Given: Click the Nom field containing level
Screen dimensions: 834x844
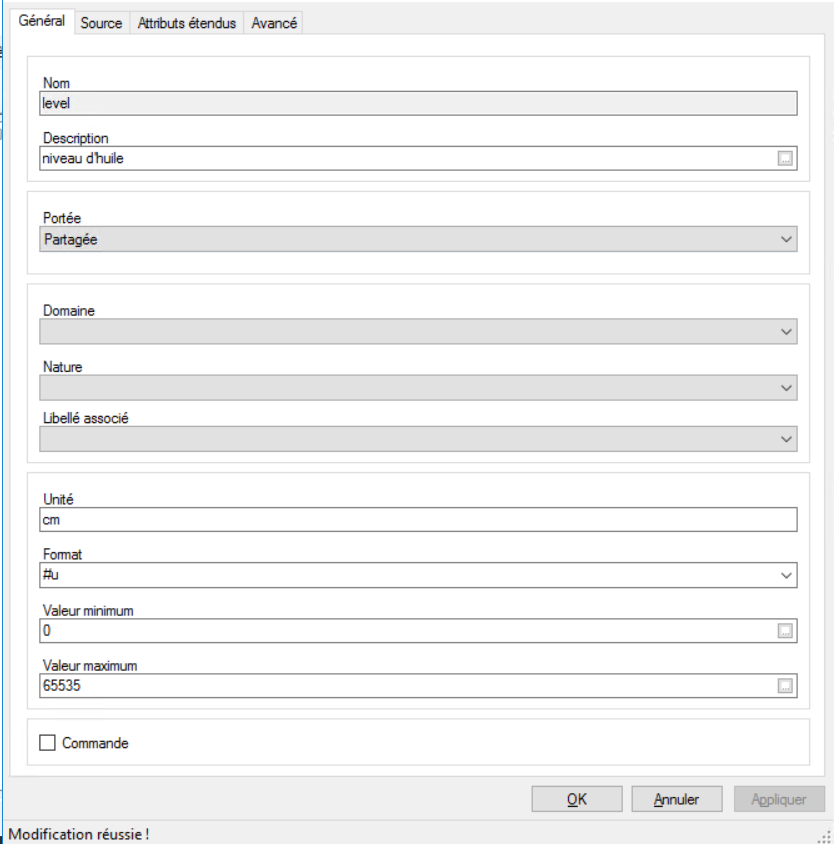Looking at the screenshot, I should (418, 102).
